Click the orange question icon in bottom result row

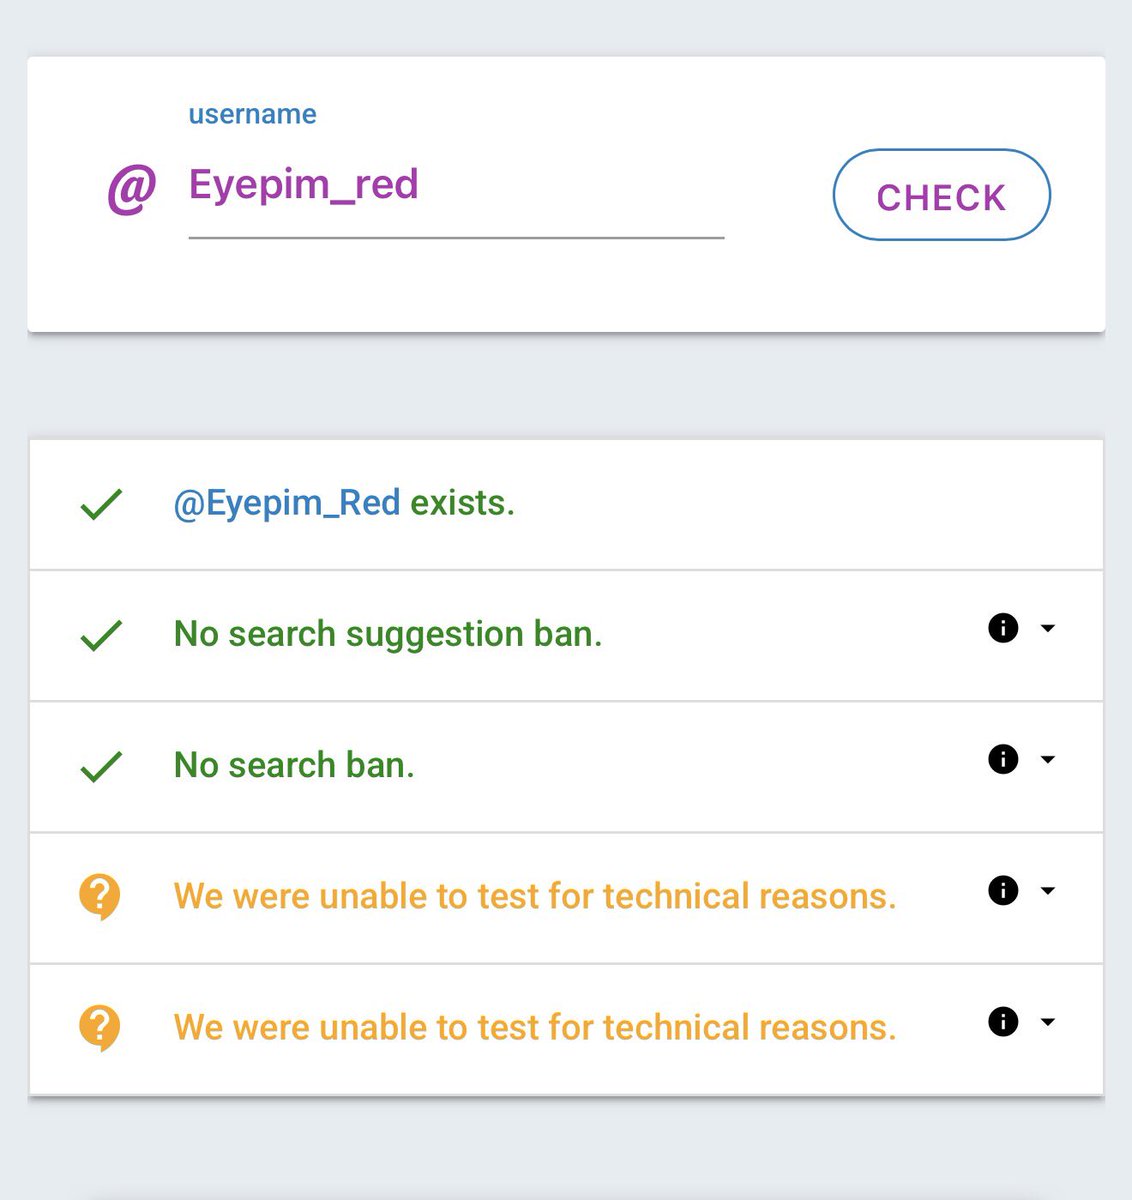(x=100, y=1027)
